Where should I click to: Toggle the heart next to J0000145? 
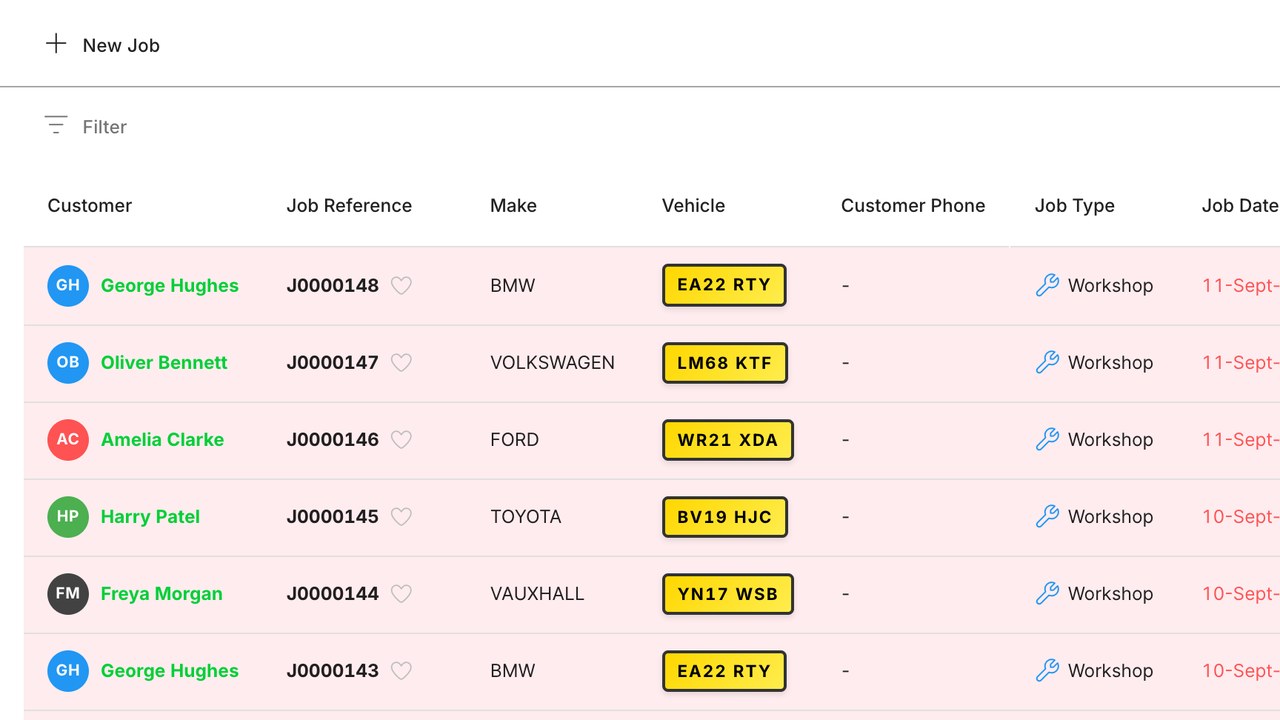click(401, 517)
